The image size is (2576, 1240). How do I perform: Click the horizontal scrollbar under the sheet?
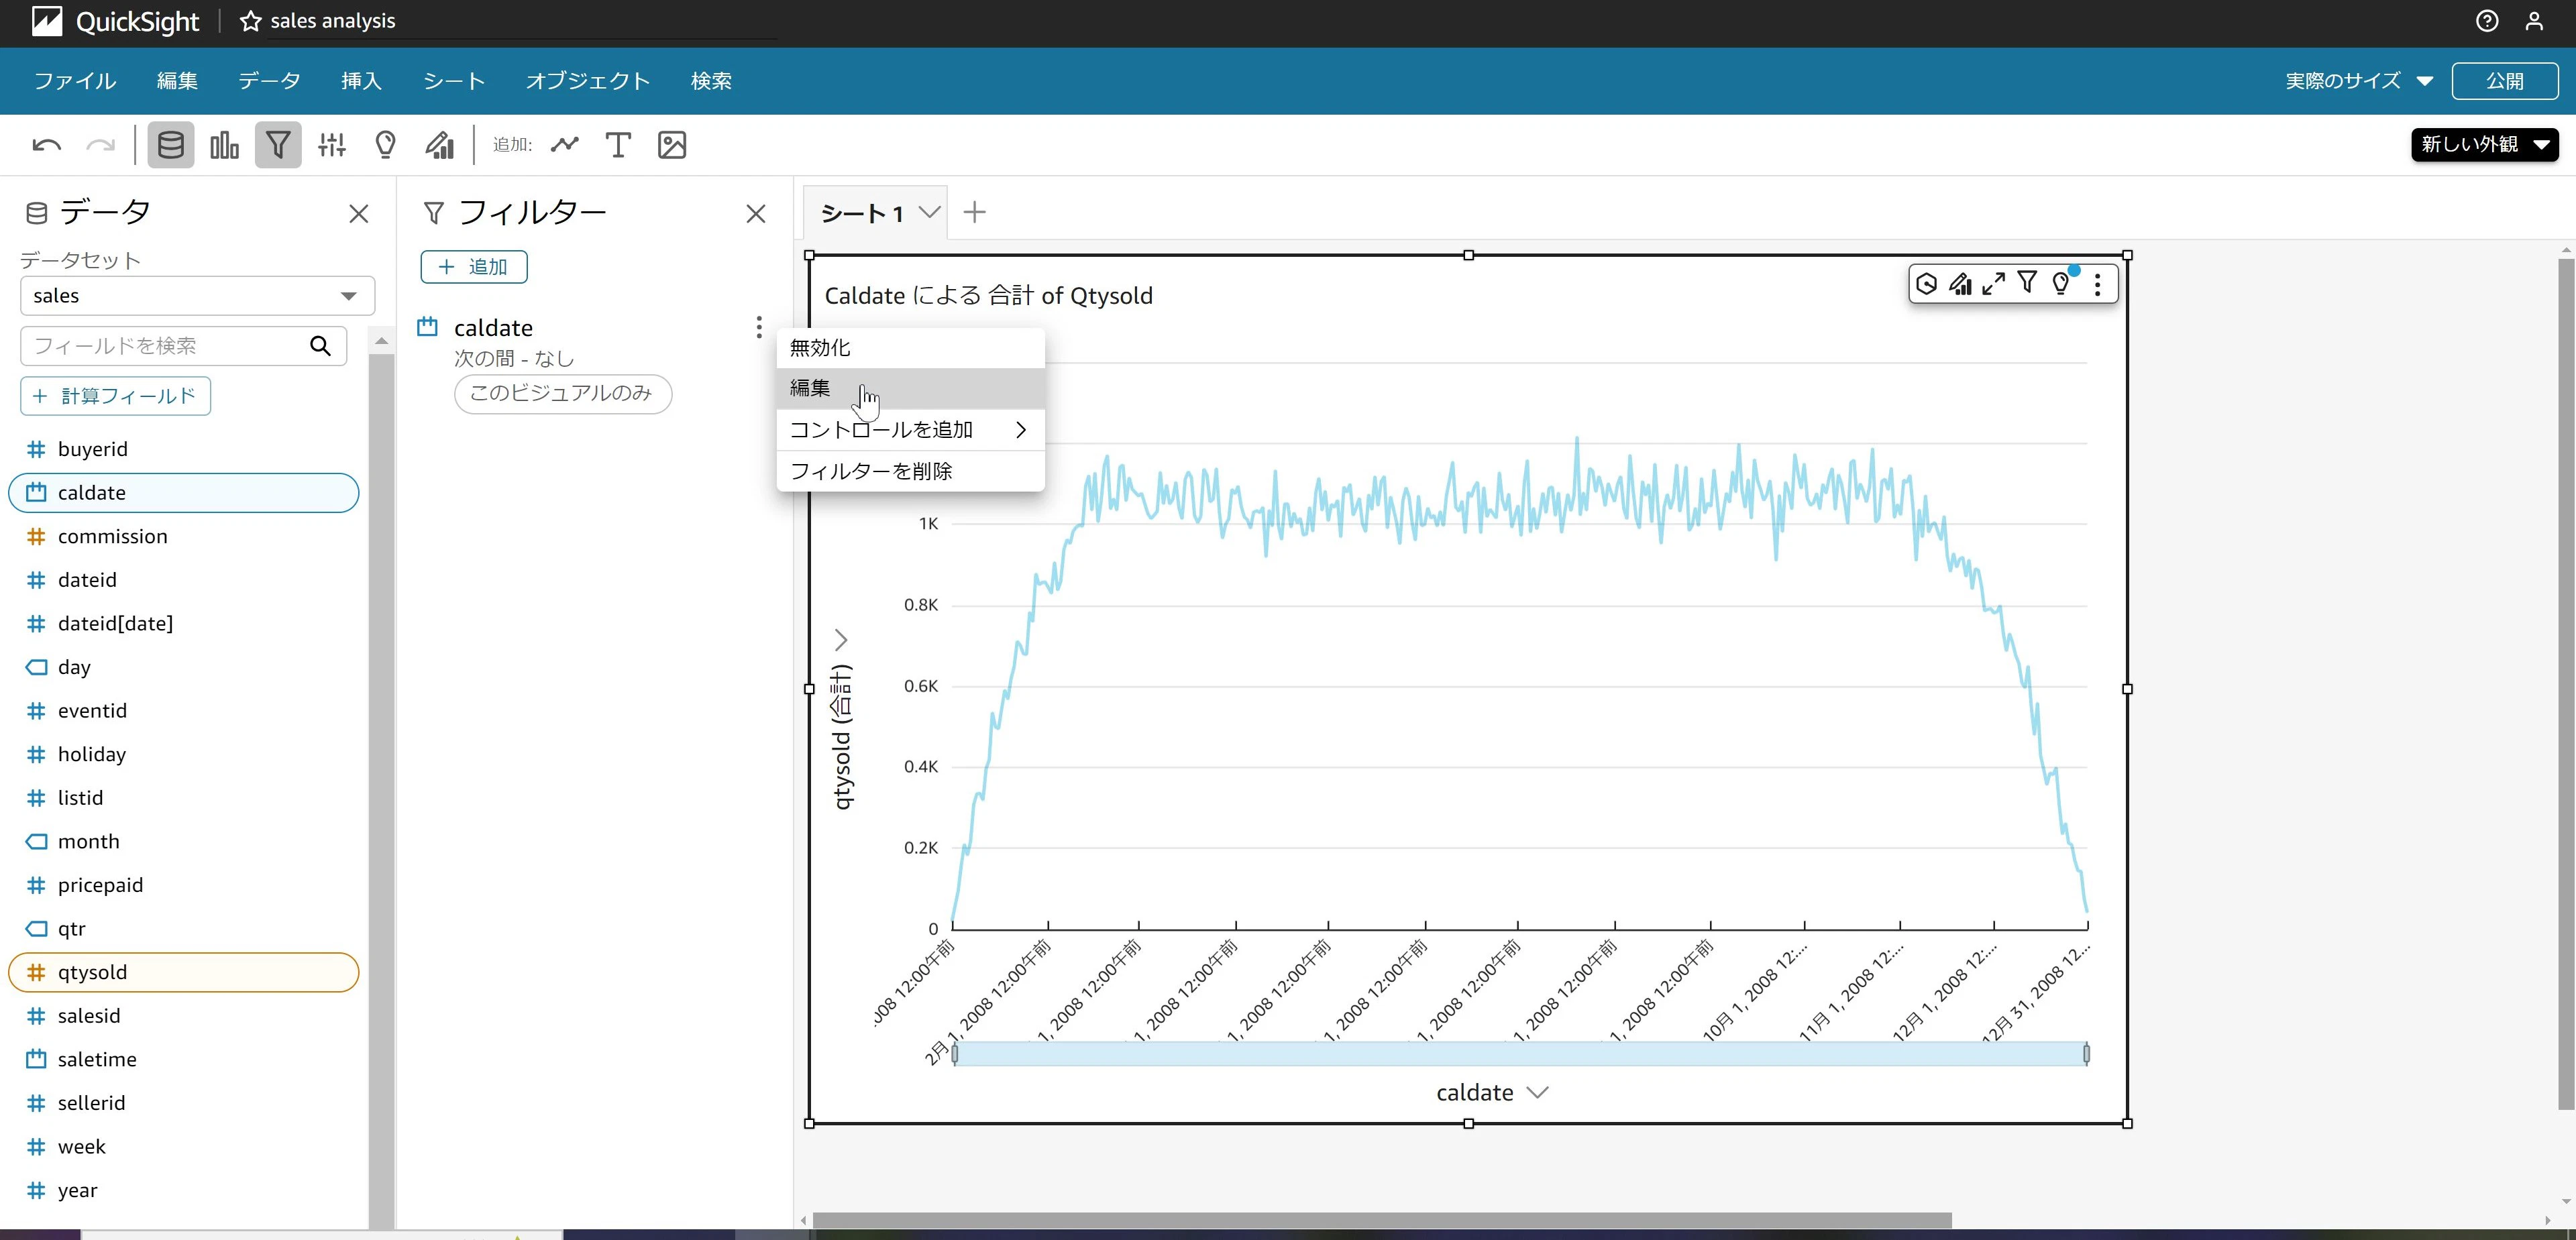[1382, 1220]
